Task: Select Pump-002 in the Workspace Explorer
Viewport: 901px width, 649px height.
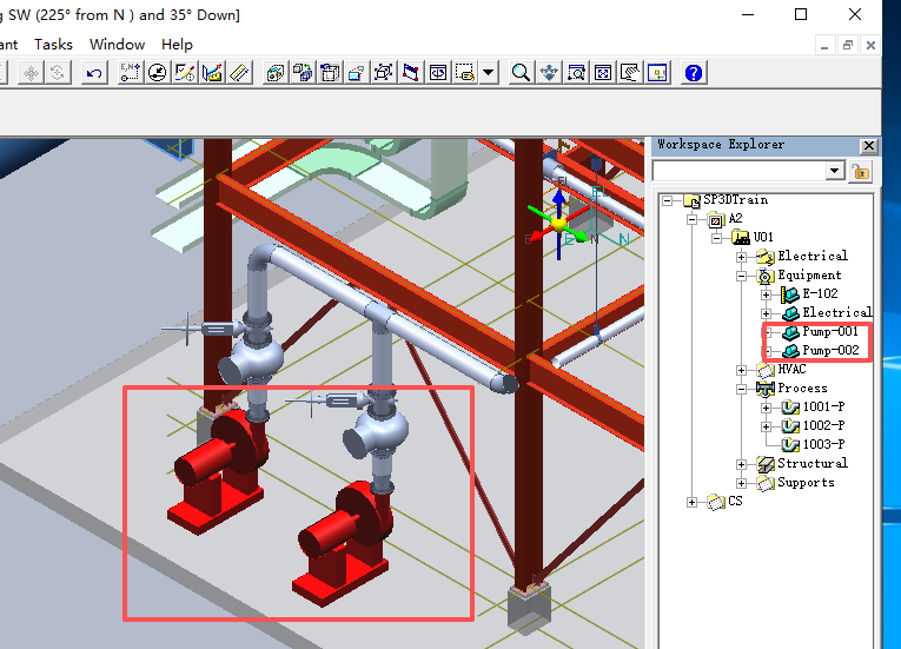Action: 830,350
